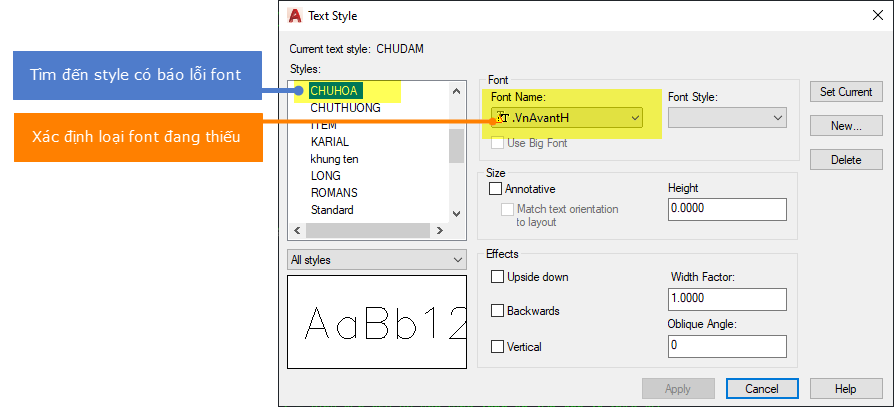Enable the Annotative checkbox

coord(496,189)
